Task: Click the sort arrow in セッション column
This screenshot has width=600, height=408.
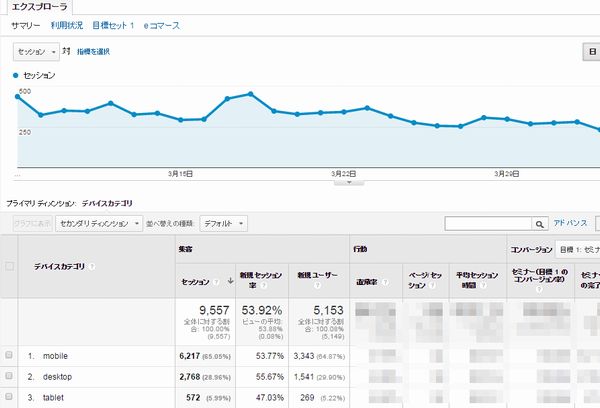Action: pyautogui.click(x=230, y=281)
